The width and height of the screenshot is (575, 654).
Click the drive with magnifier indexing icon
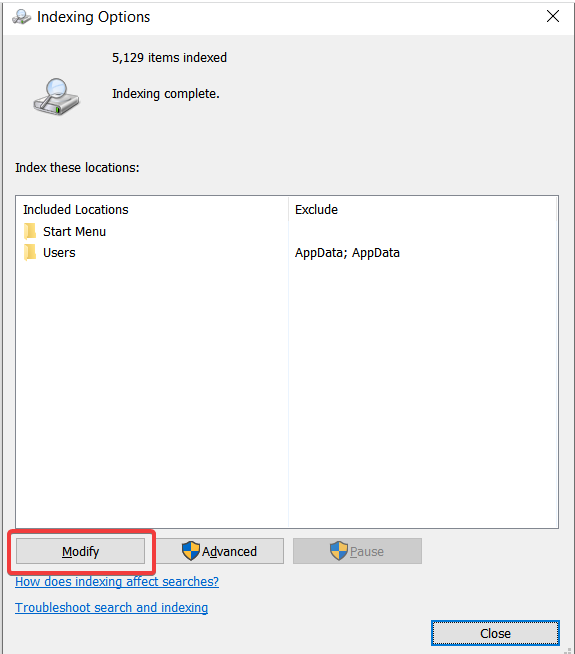point(56,96)
